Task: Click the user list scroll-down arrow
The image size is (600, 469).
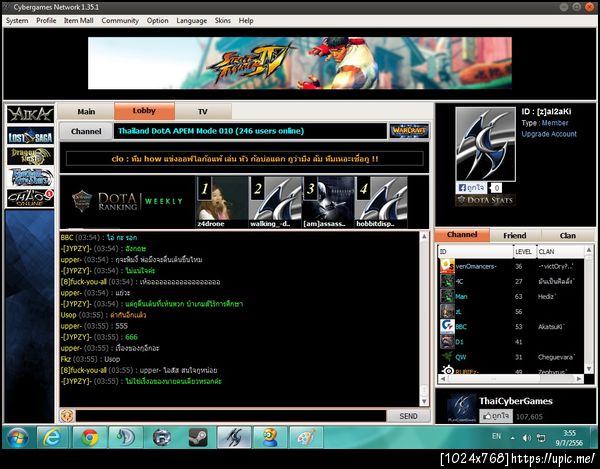Action: (589, 369)
